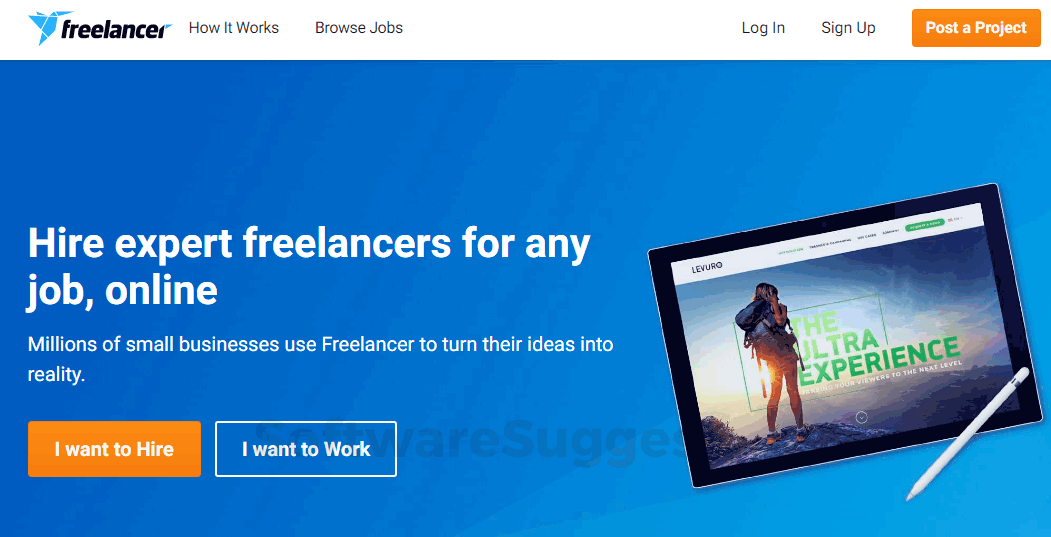Select the Sign Up link
The height and width of the screenshot is (537, 1051).
pos(849,28)
